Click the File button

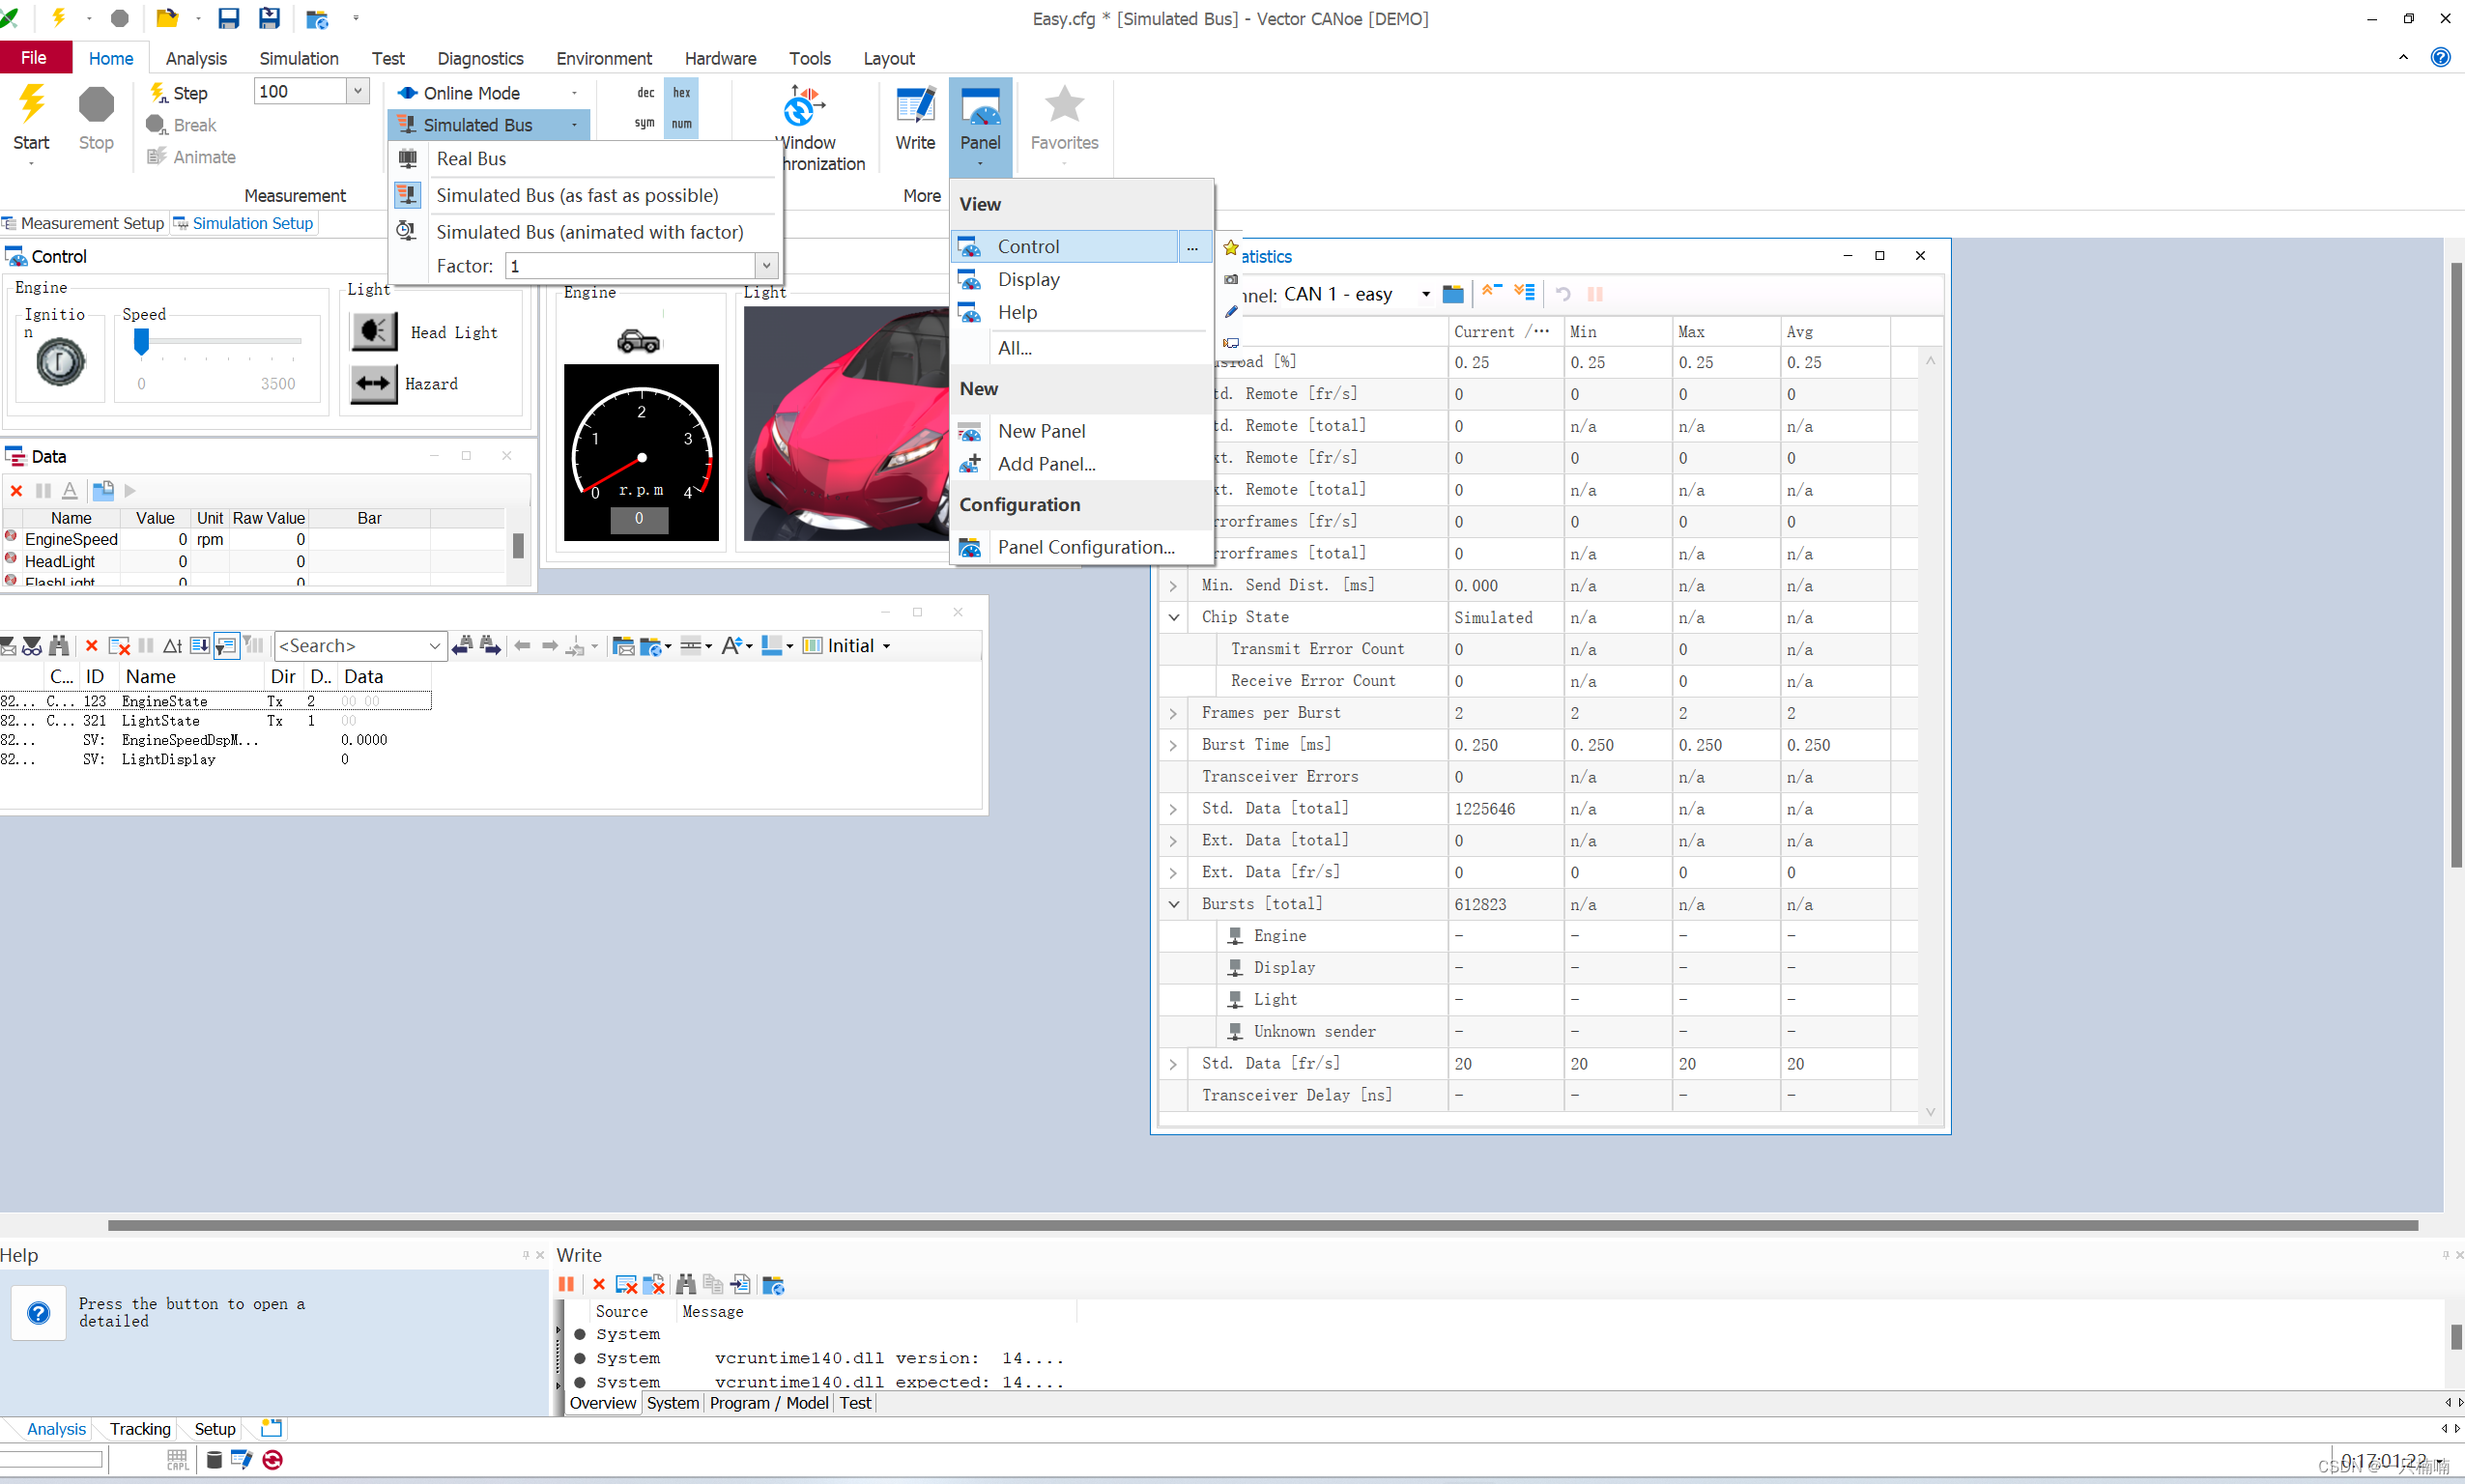35,57
